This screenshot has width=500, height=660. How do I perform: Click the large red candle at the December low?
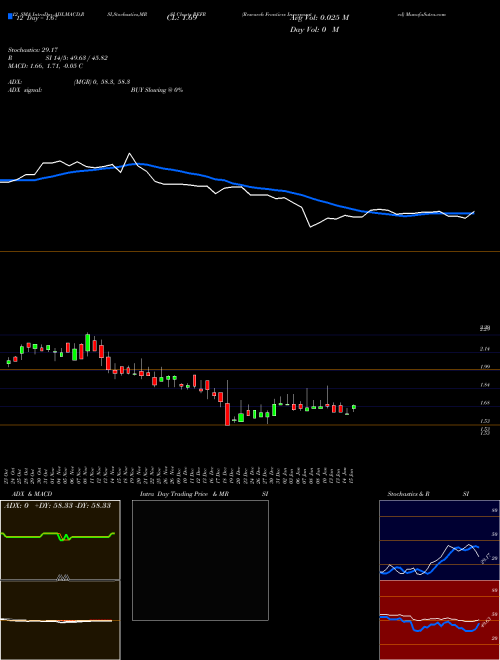point(227,414)
